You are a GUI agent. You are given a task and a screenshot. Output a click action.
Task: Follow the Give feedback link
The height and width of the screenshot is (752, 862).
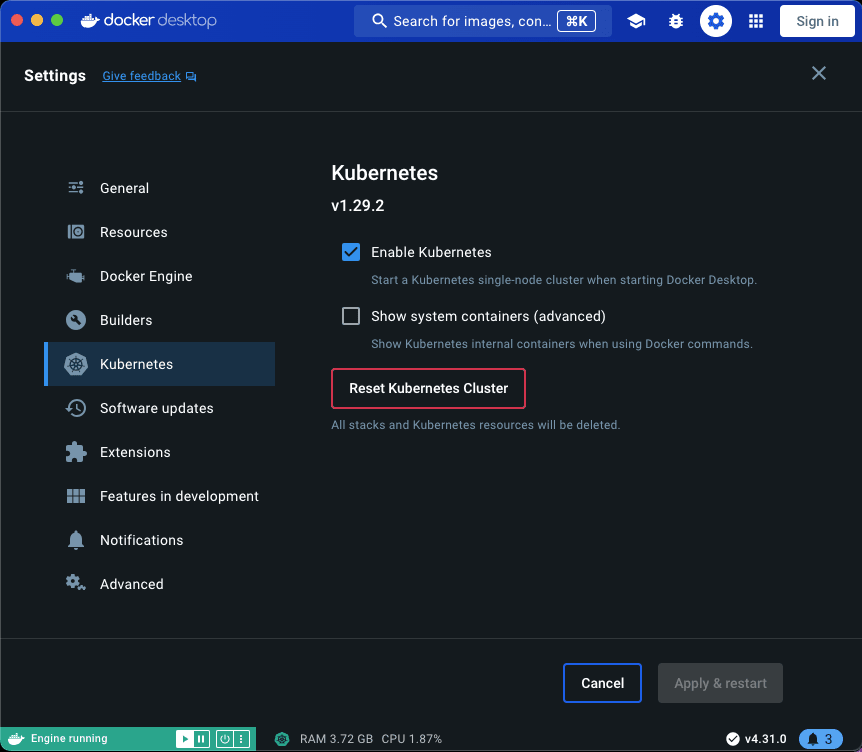(141, 76)
